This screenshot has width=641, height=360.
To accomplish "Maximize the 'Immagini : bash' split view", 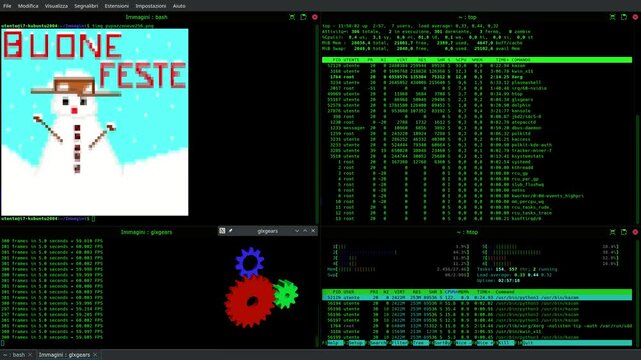I will 292,17.
